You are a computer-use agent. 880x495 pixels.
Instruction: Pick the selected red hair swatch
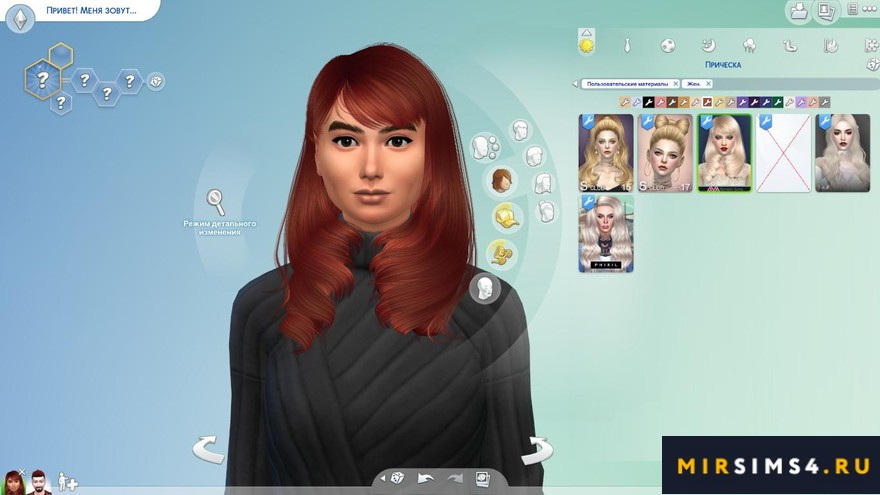(x=707, y=102)
